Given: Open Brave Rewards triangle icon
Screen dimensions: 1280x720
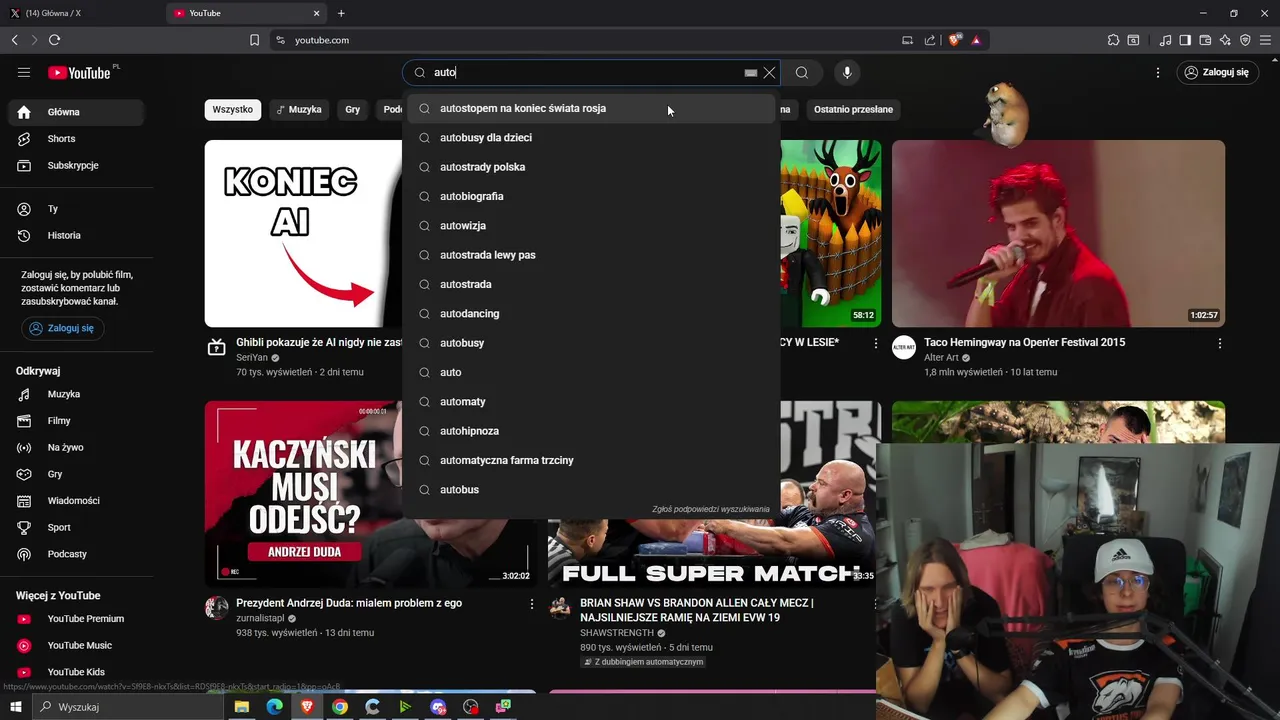Looking at the screenshot, I should click(976, 40).
